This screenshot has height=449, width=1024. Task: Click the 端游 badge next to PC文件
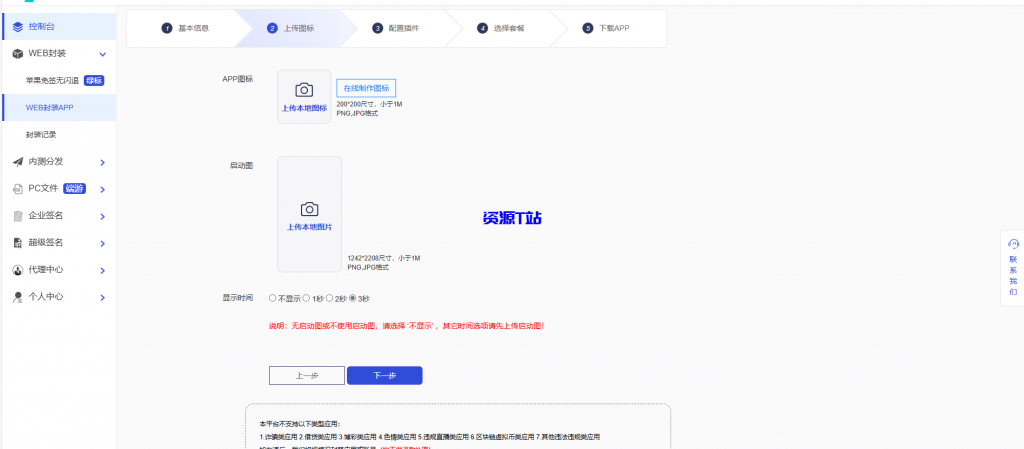tap(74, 189)
